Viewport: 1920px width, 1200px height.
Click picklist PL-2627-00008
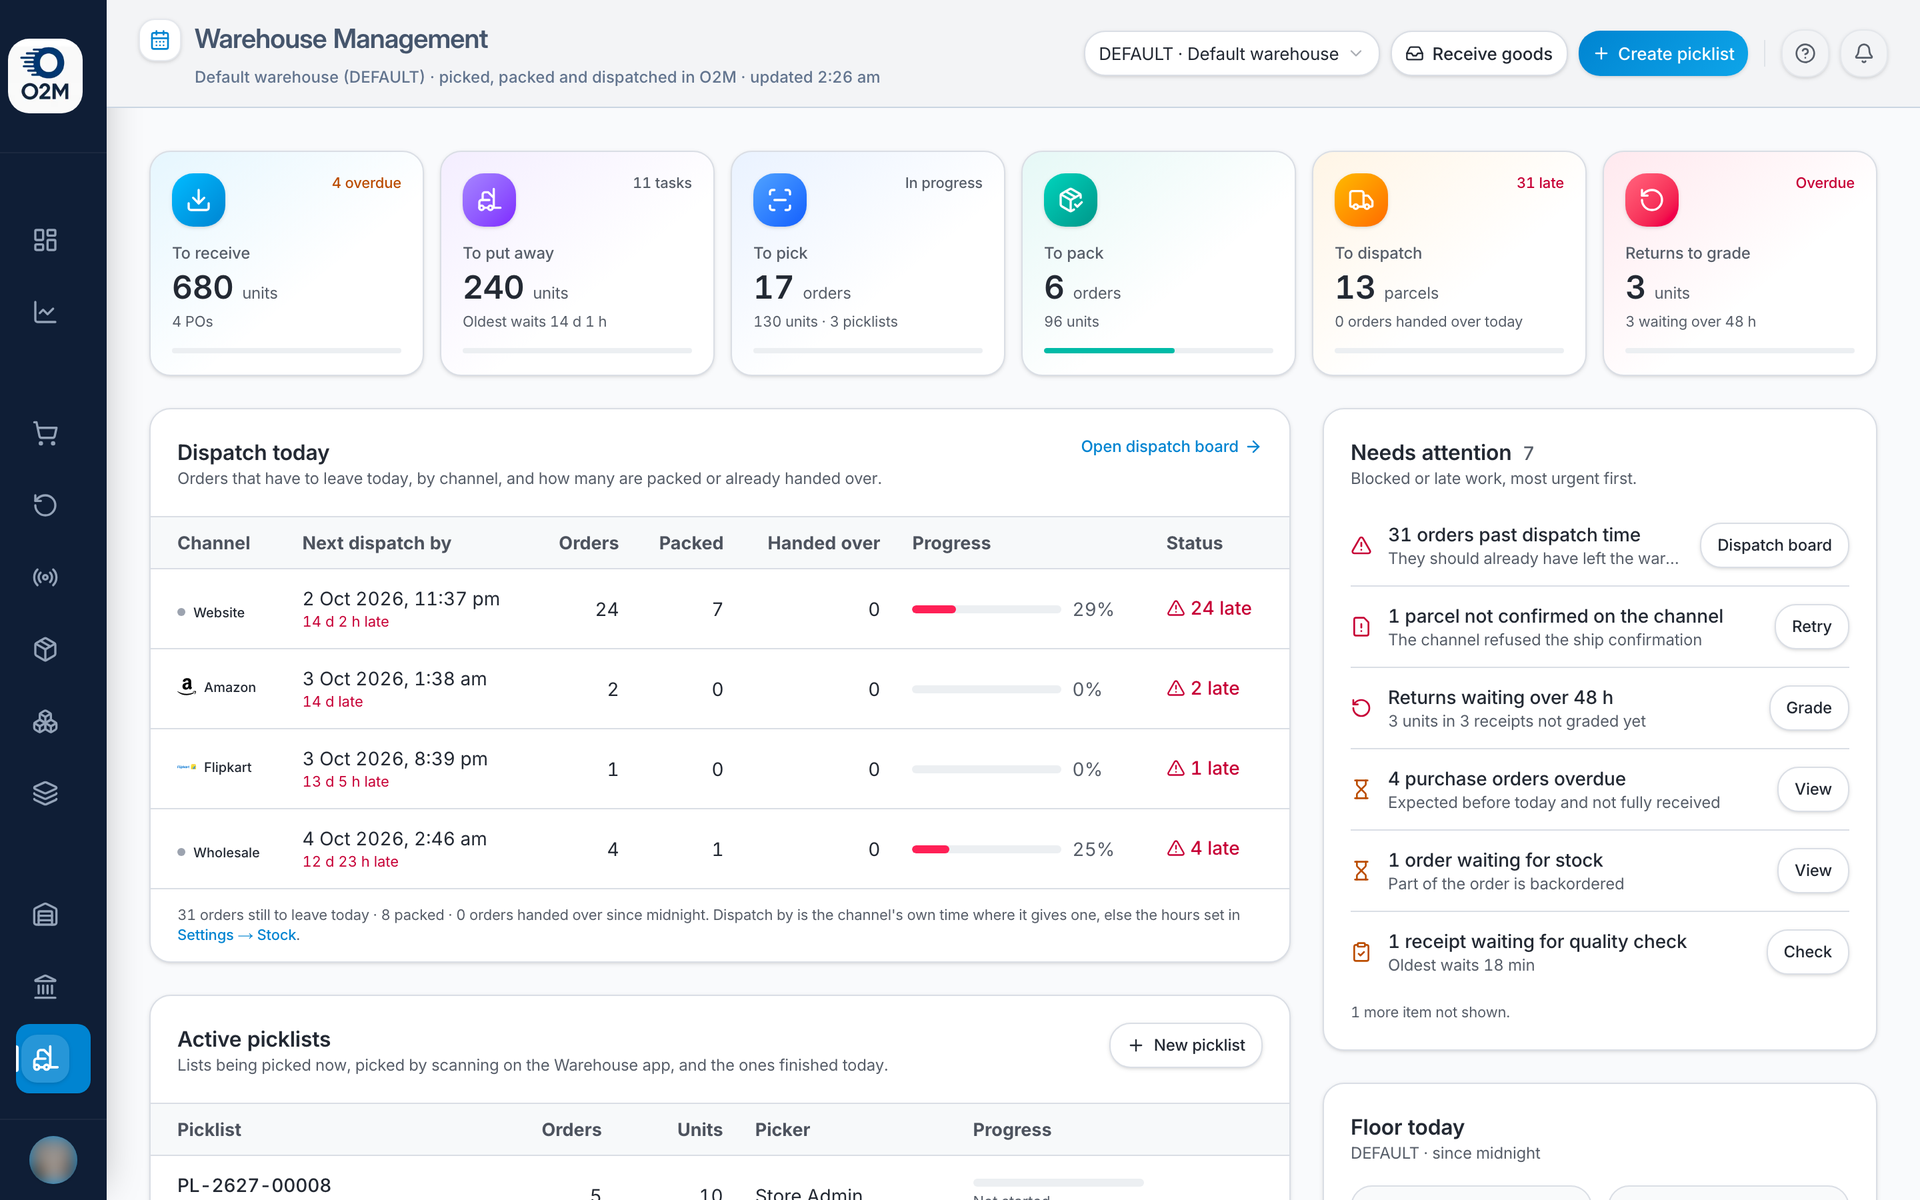(x=254, y=1185)
